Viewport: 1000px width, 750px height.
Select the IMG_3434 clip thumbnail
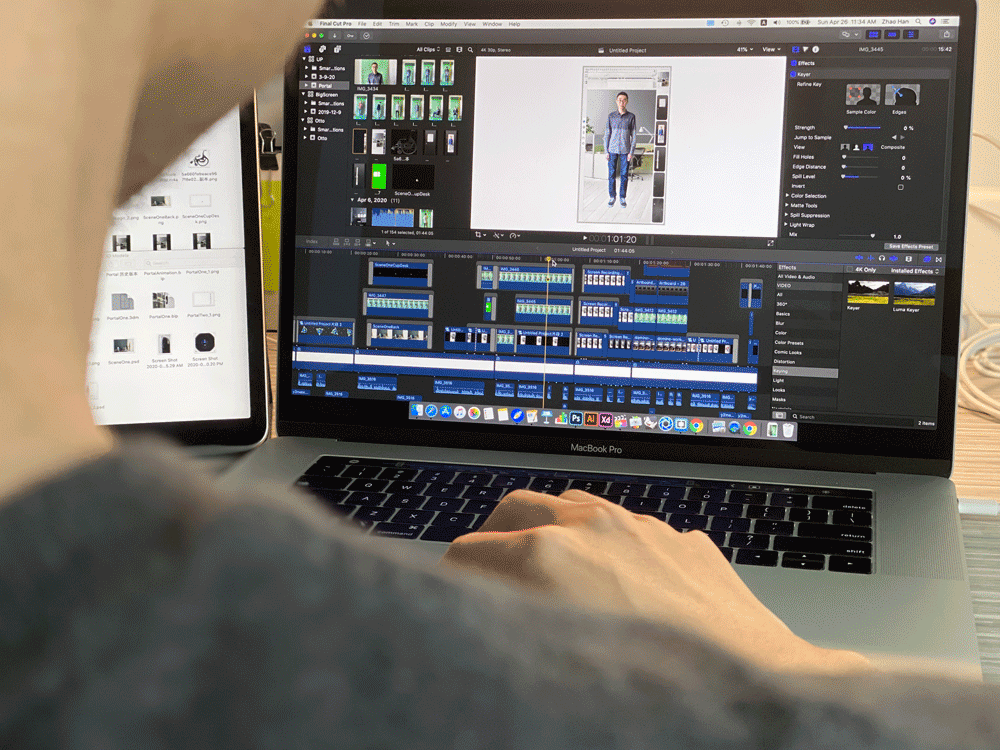point(375,72)
